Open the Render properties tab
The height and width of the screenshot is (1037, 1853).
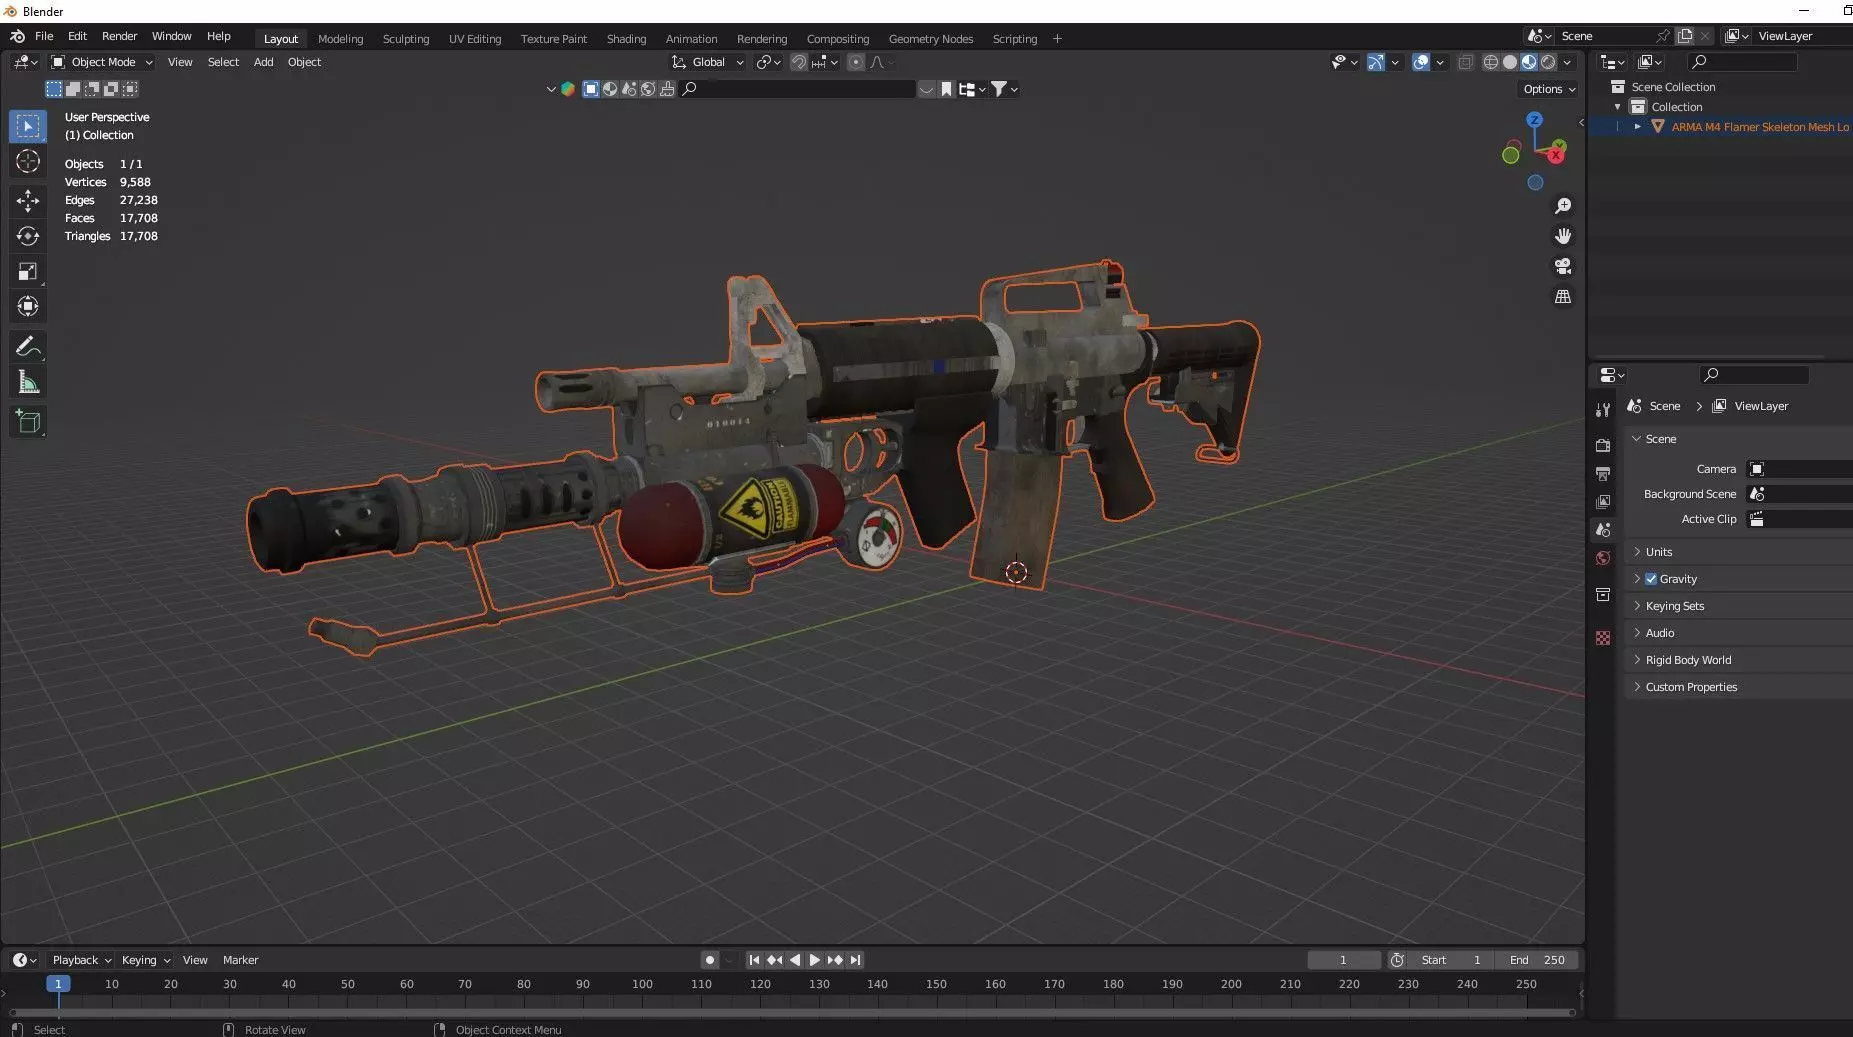[x=1603, y=445]
